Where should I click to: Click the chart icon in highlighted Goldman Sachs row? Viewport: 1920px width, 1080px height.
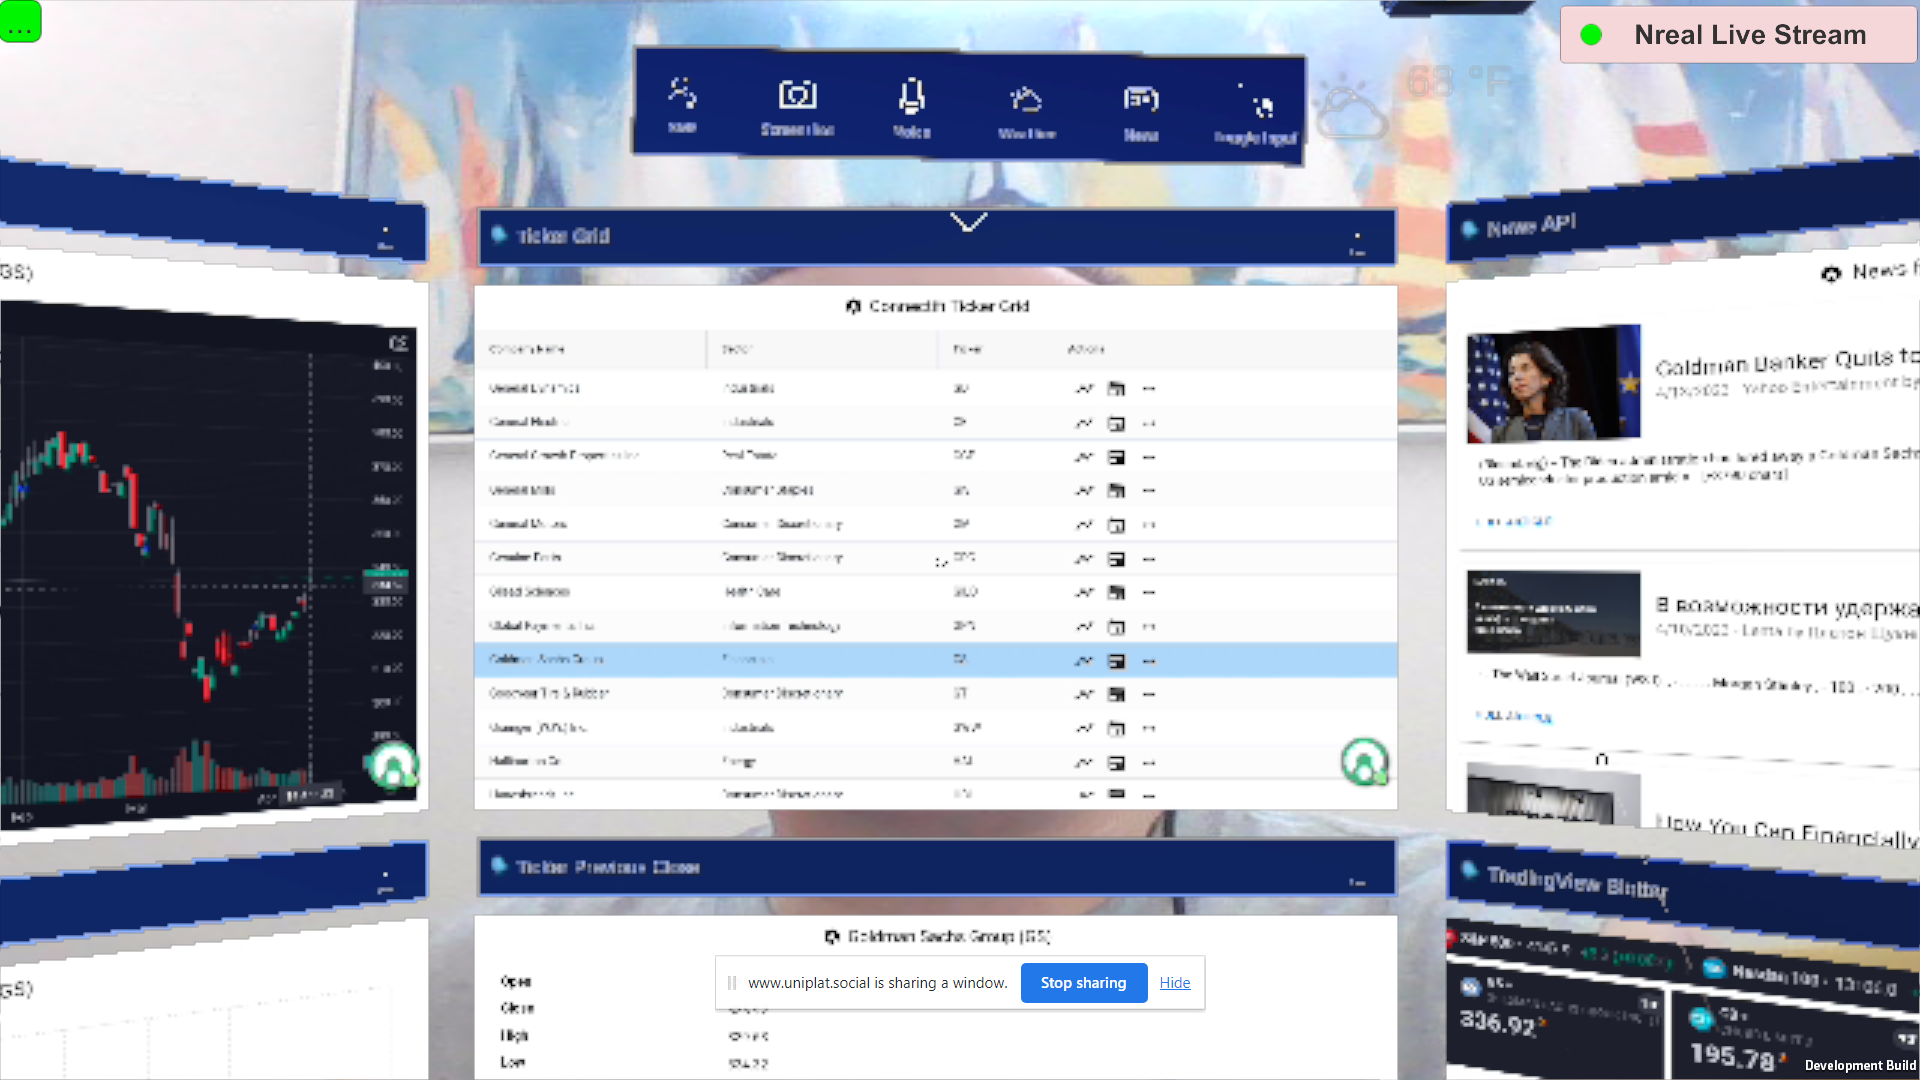tap(1084, 661)
